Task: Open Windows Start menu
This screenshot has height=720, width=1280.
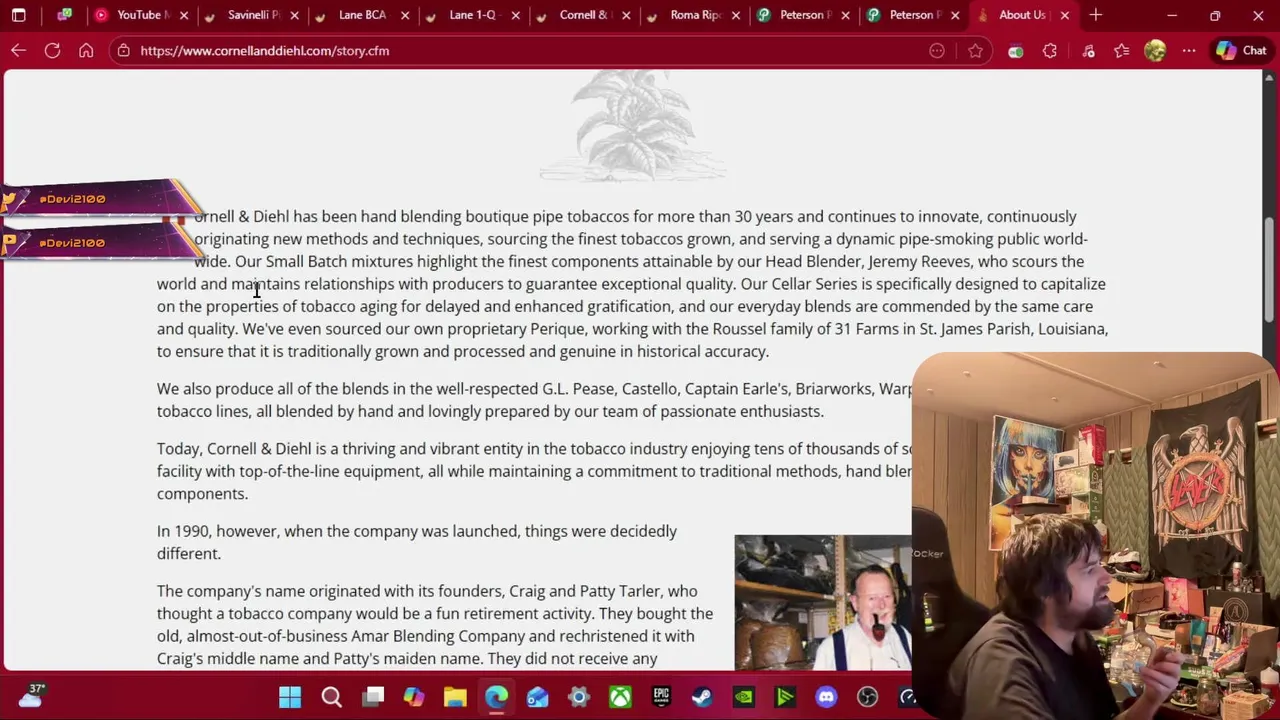Action: click(290, 697)
